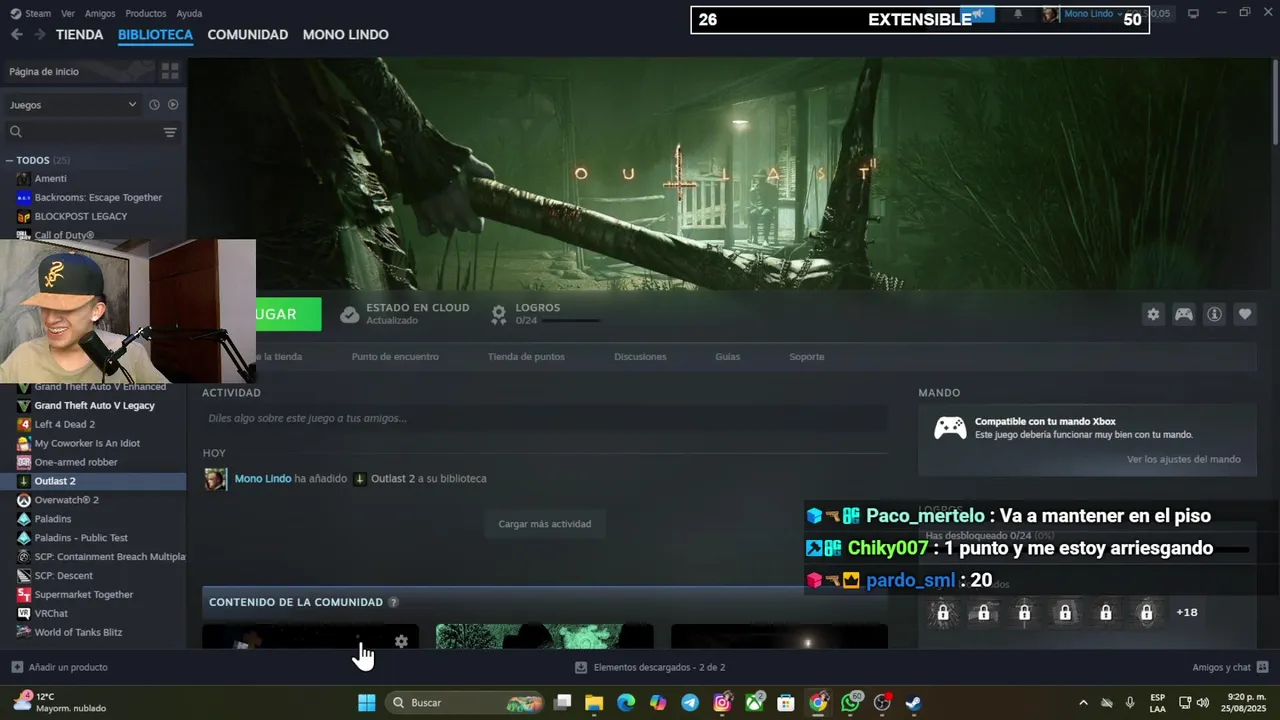Open community content settings gear
This screenshot has width=1280, height=720.
[x=401, y=641]
